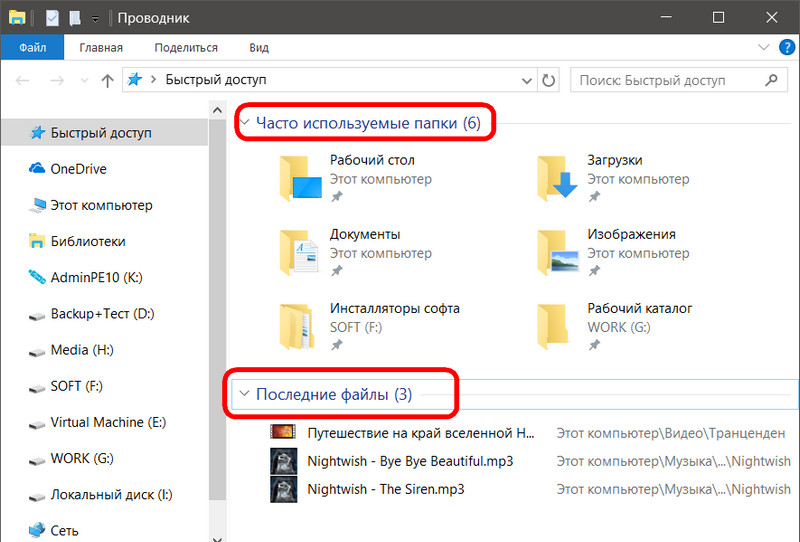Select the Рабочий каталог folder icon
The width and height of the screenshot is (800, 542).
553,327
